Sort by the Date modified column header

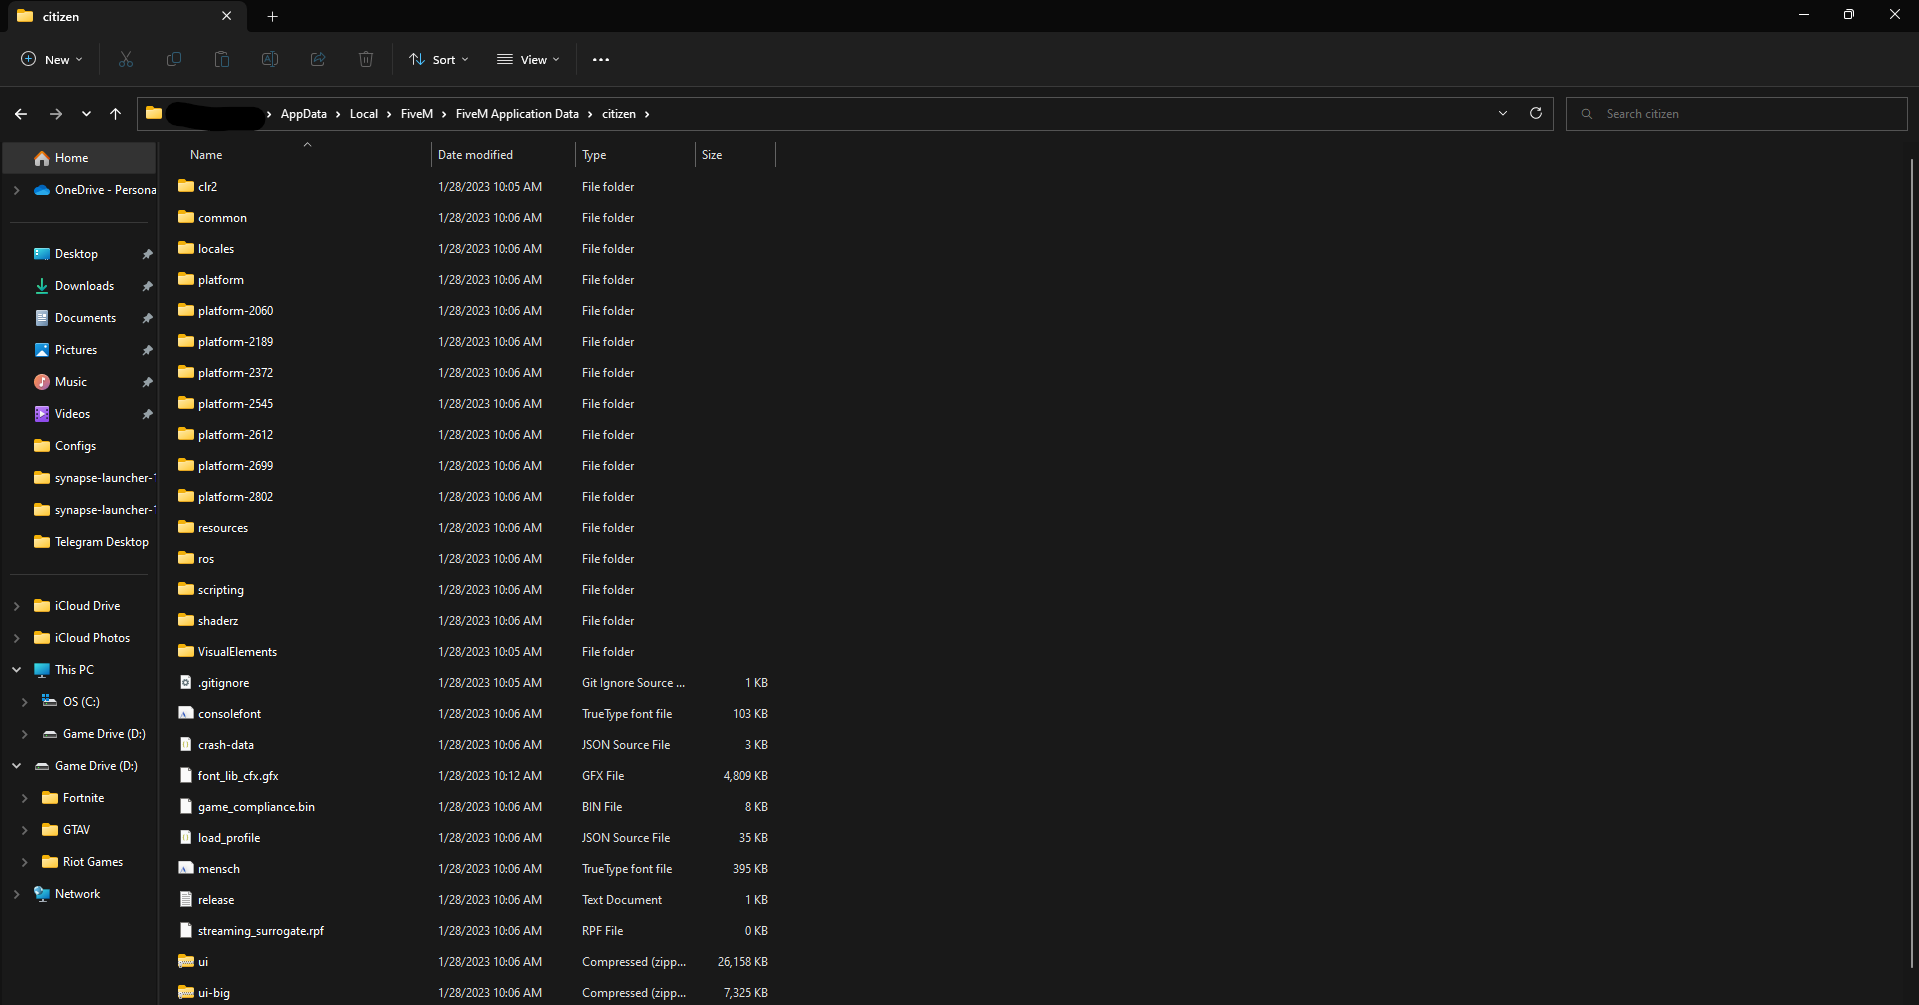(x=475, y=155)
